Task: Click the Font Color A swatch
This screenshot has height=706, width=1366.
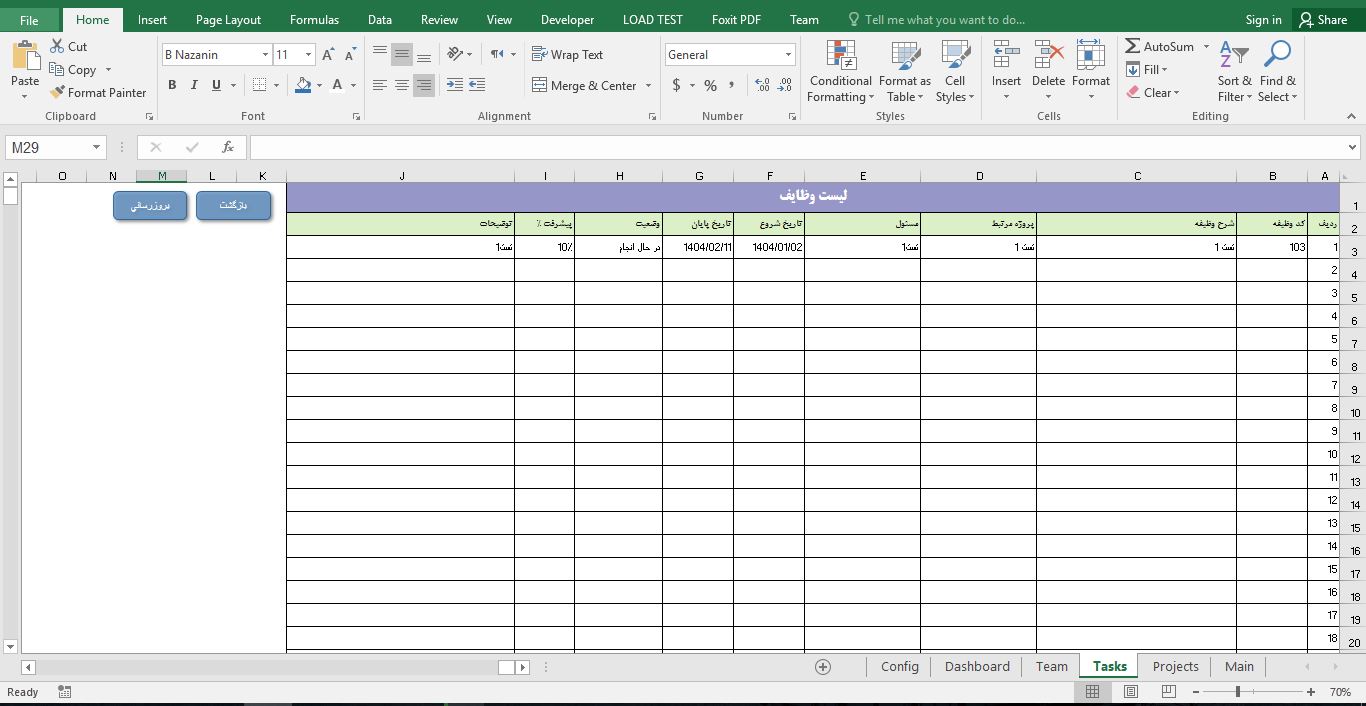Action: tap(338, 85)
